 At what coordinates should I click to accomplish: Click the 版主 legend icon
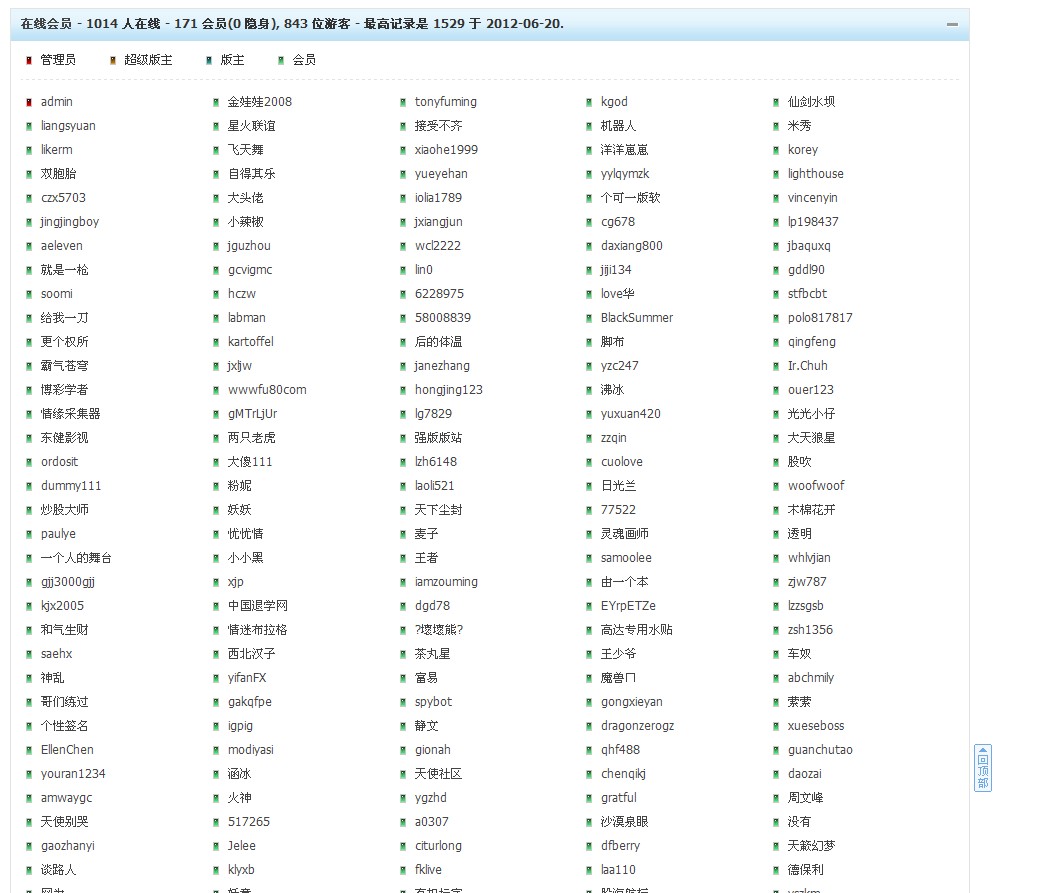coord(210,59)
